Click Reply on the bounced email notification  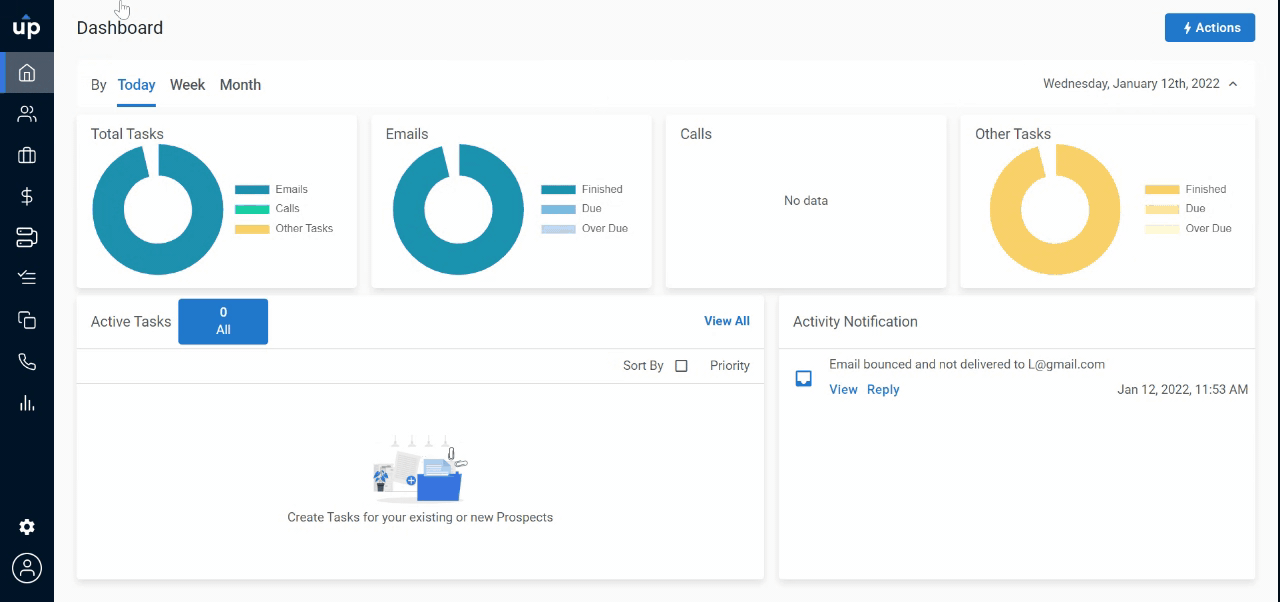click(883, 390)
